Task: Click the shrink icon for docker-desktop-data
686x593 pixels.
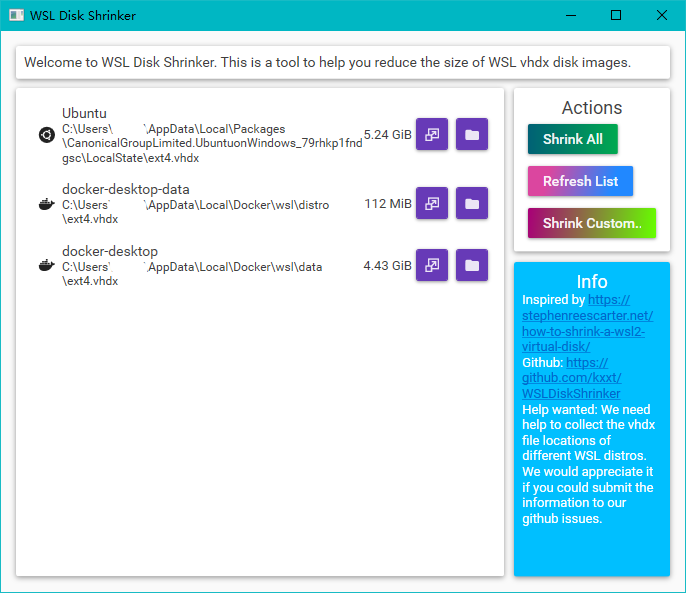Action: click(432, 203)
